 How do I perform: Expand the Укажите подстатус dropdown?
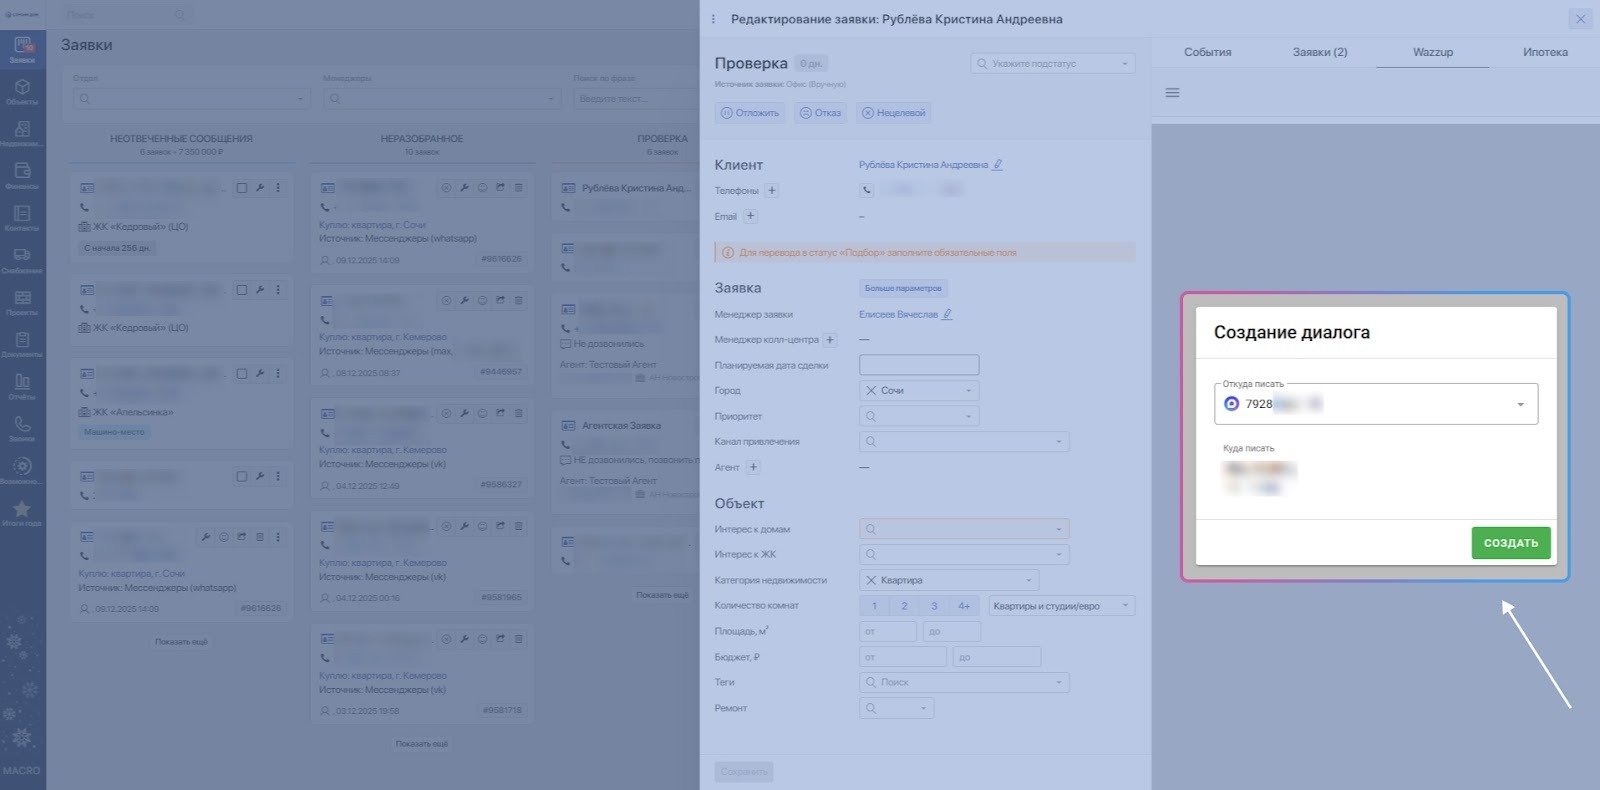pyautogui.click(x=1052, y=64)
